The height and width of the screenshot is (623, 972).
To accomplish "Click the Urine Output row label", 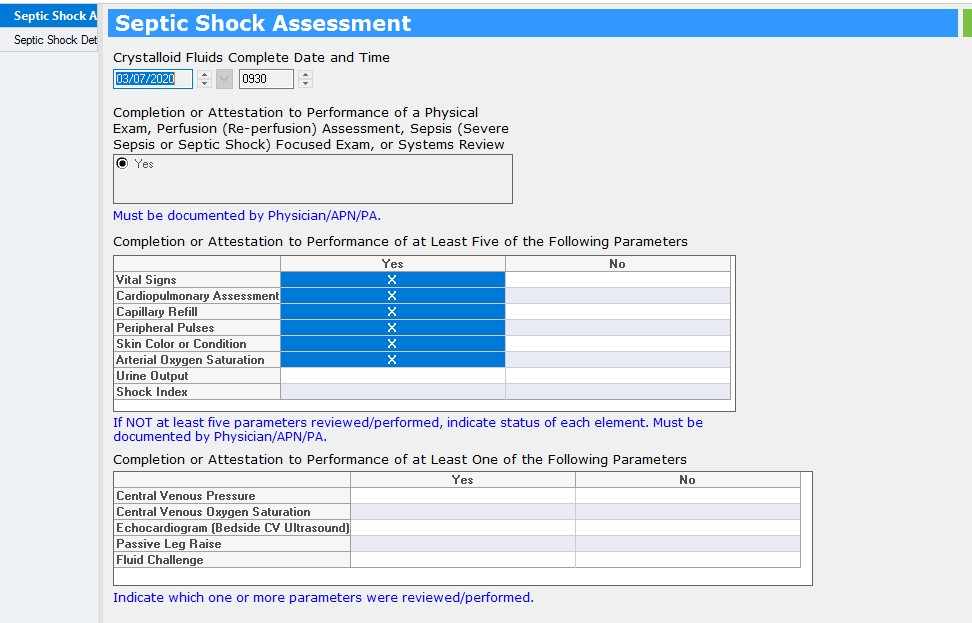I will (197, 376).
